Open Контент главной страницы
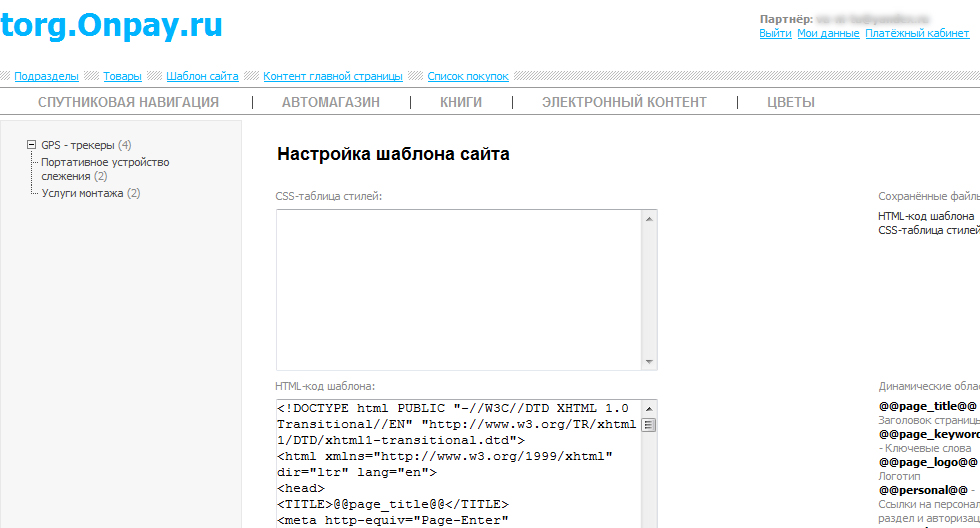Screen dimensions: 980x528 pyautogui.click(x=333, y=76)
